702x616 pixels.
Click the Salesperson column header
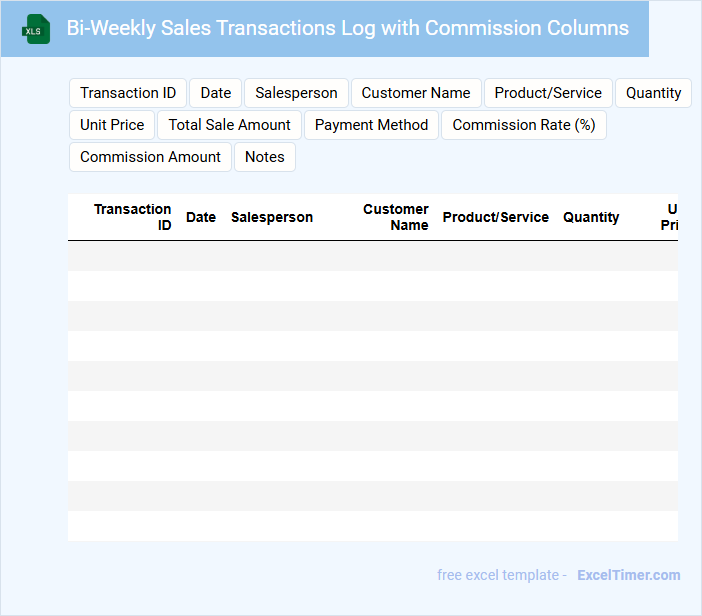pyautogui.click(x=272, y=217)
